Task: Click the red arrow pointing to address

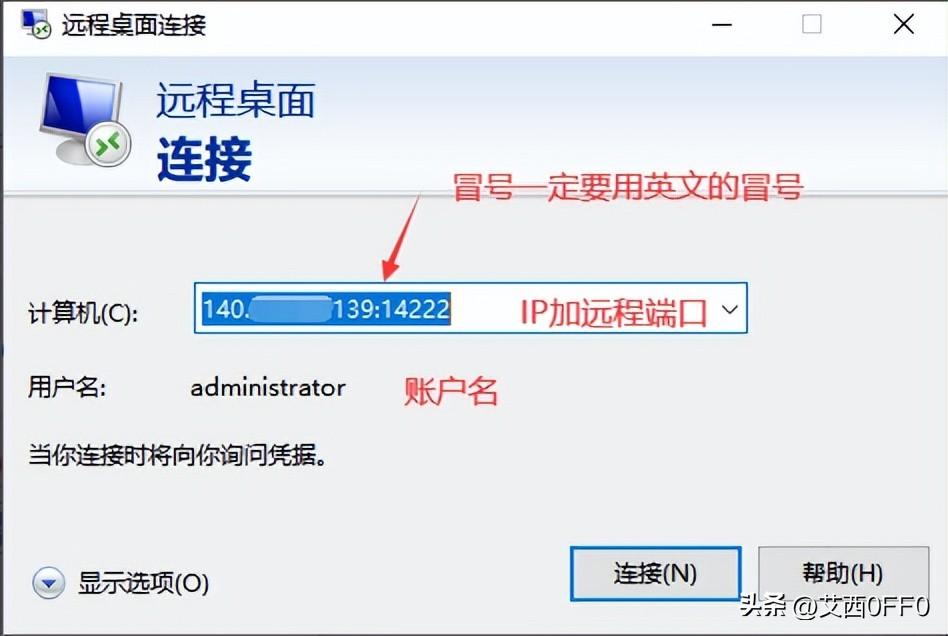Action: (x=401, y=237)
